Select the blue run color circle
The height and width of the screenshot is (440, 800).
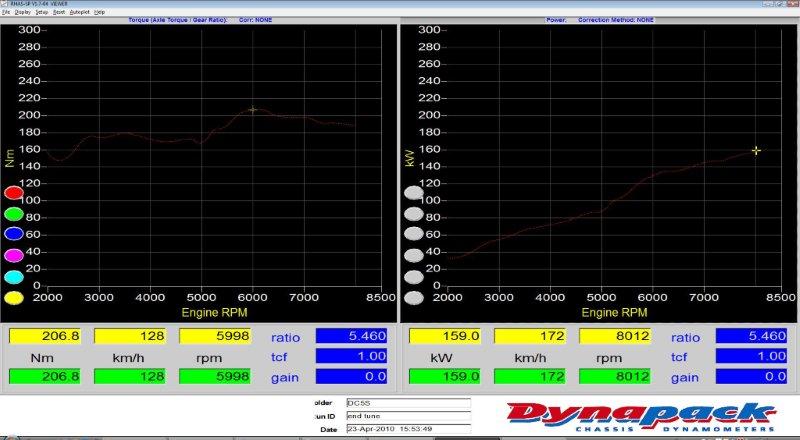click(x=14, y=235)
